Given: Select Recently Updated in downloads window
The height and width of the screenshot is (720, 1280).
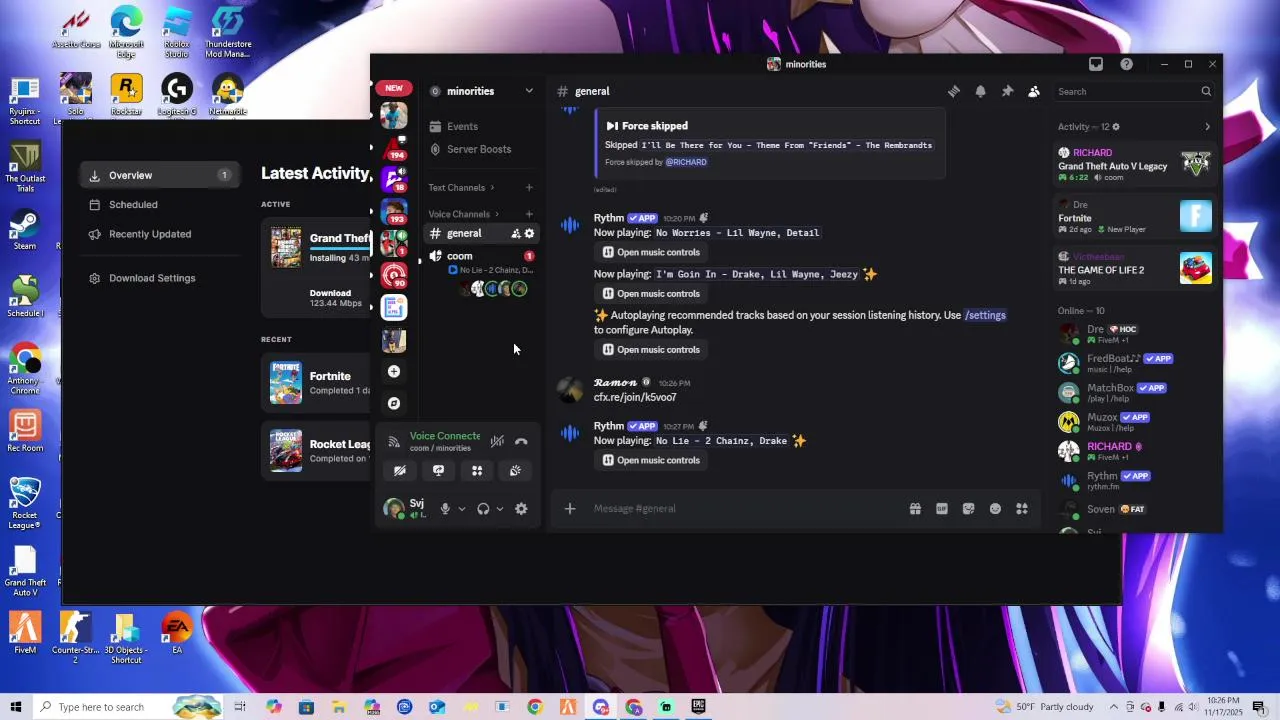Looking at the screenshot, I should pyautogui.click(x=160, y=234).
